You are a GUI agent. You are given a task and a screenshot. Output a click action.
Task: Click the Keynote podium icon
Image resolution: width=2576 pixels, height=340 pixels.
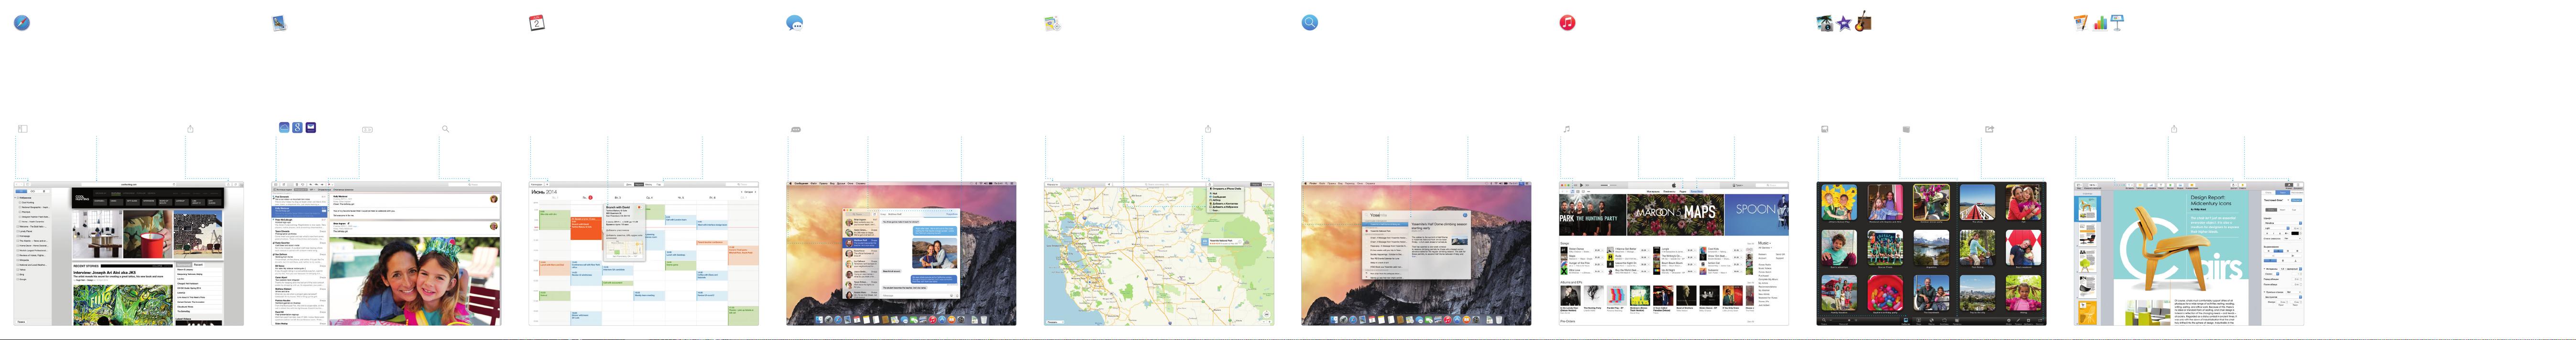[2117, 22]
